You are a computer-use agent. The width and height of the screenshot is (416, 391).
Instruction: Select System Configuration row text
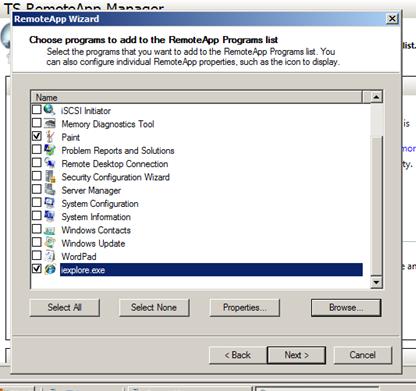click(x=100, y=204)
